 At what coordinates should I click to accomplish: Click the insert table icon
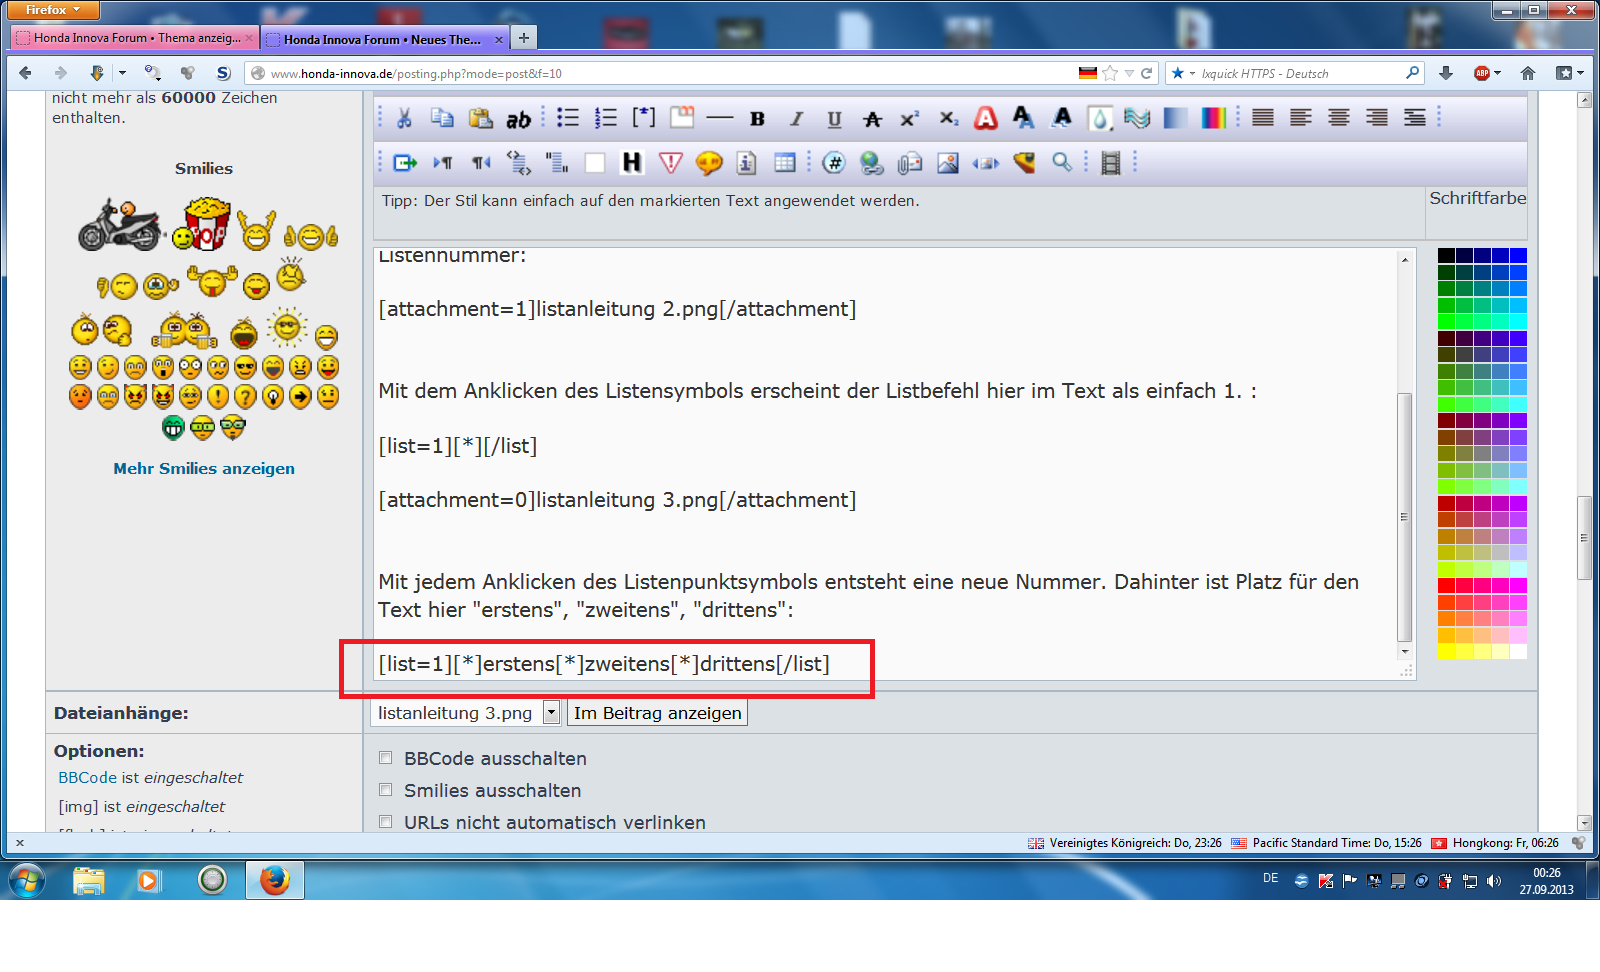785,163
